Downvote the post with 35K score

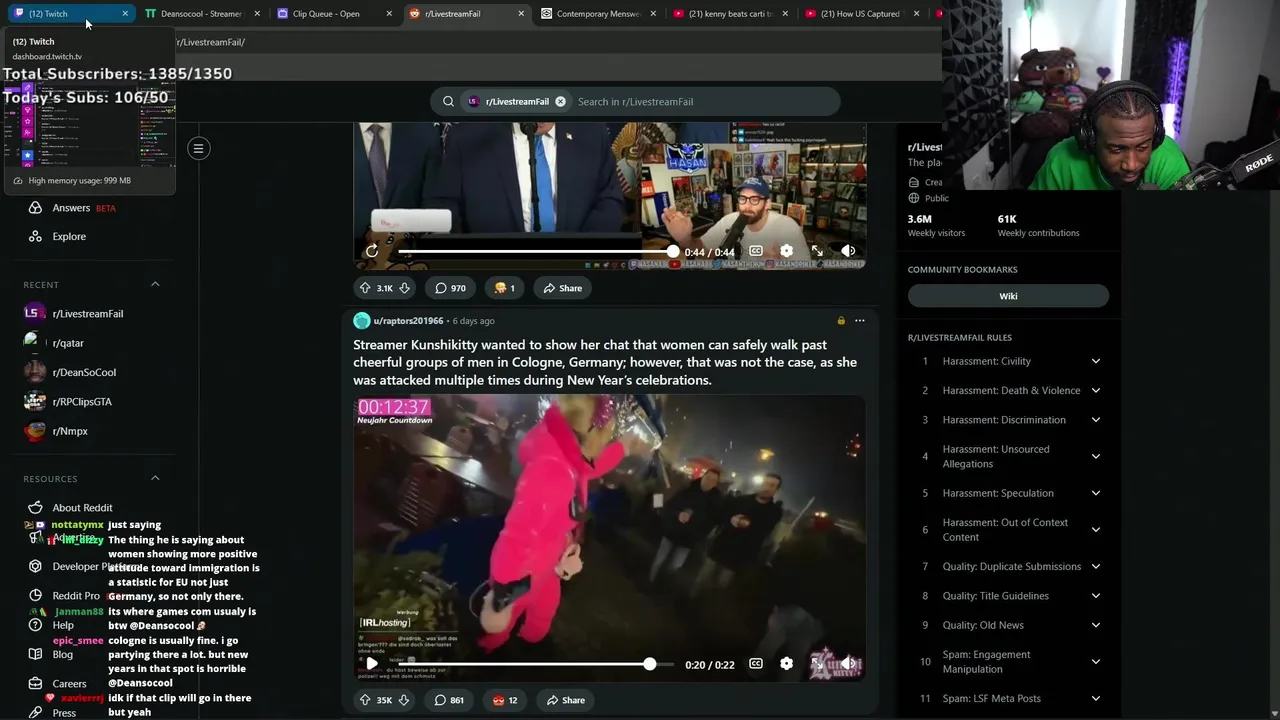(x=404, y=700)
